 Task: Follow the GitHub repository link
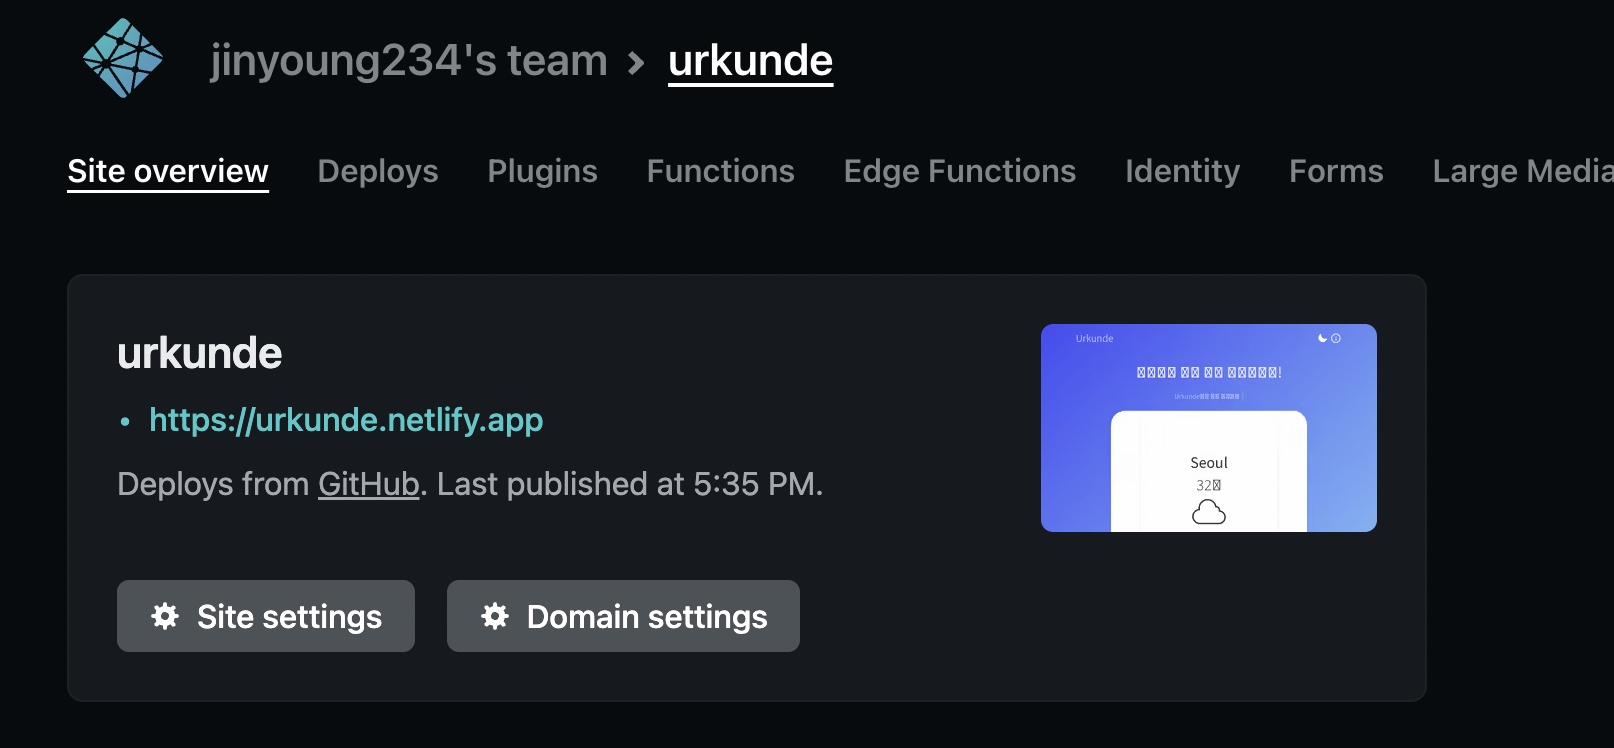[x=368, y=484]
